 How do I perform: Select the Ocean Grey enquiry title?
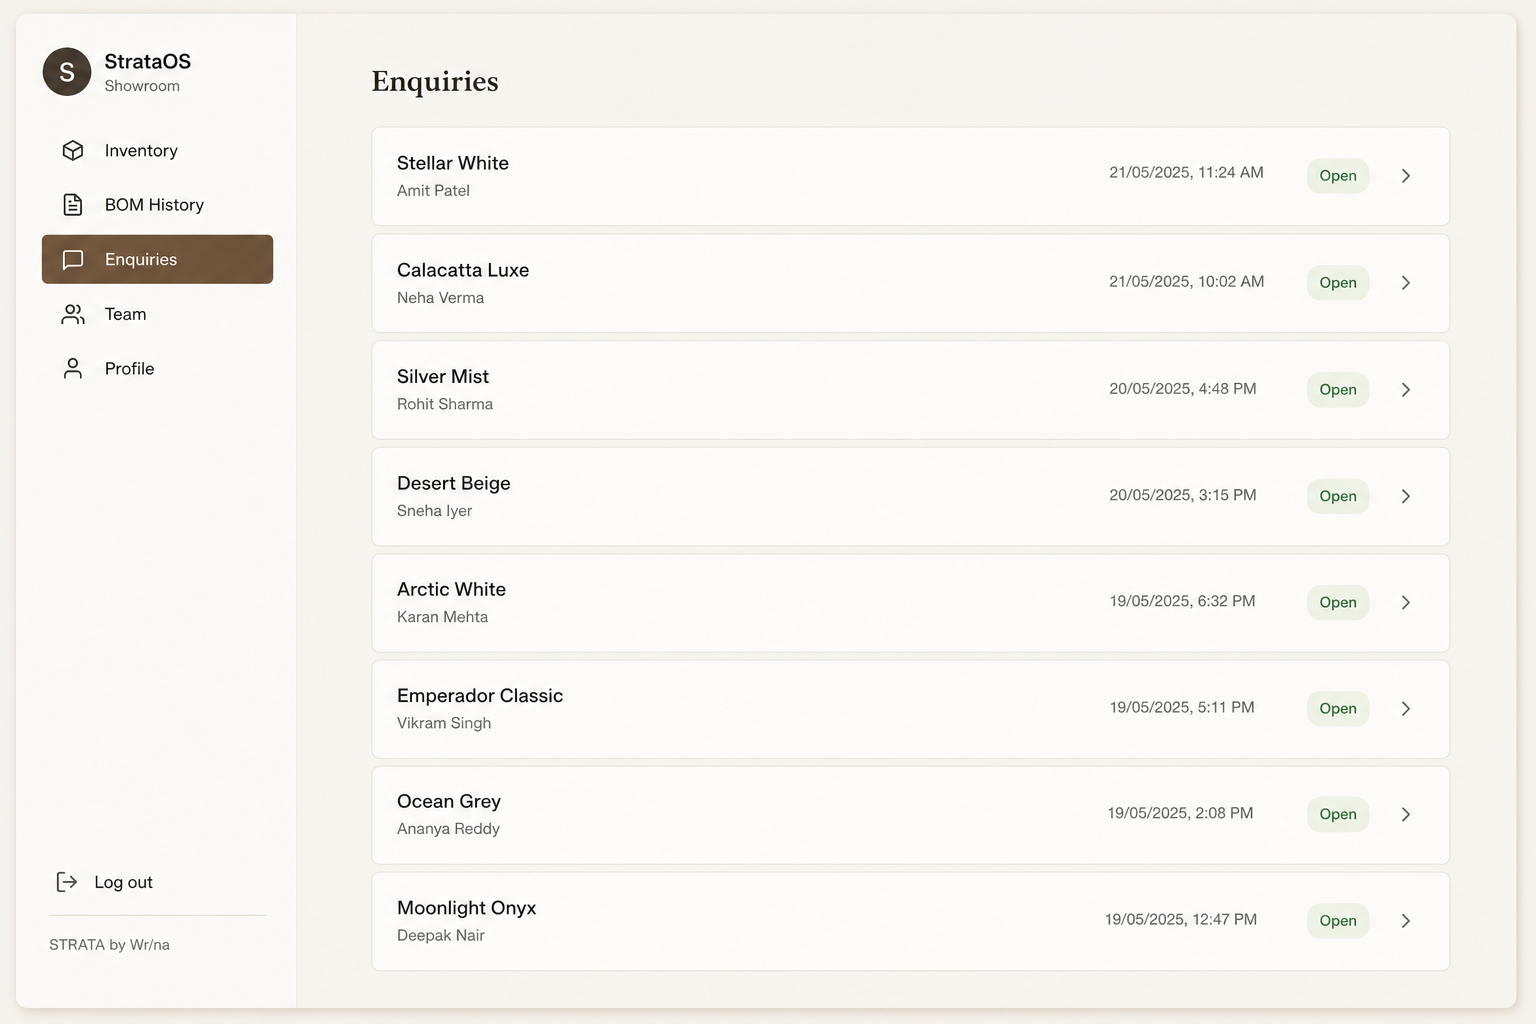[x=449, y=802]
